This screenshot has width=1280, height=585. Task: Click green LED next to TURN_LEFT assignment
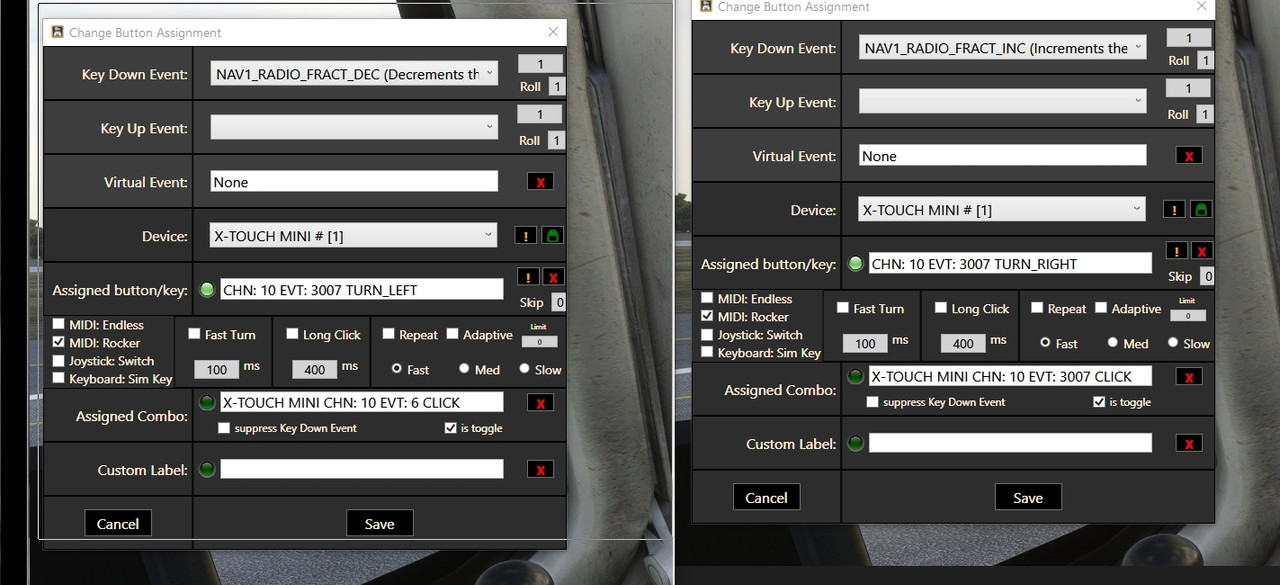click(207, 290)
